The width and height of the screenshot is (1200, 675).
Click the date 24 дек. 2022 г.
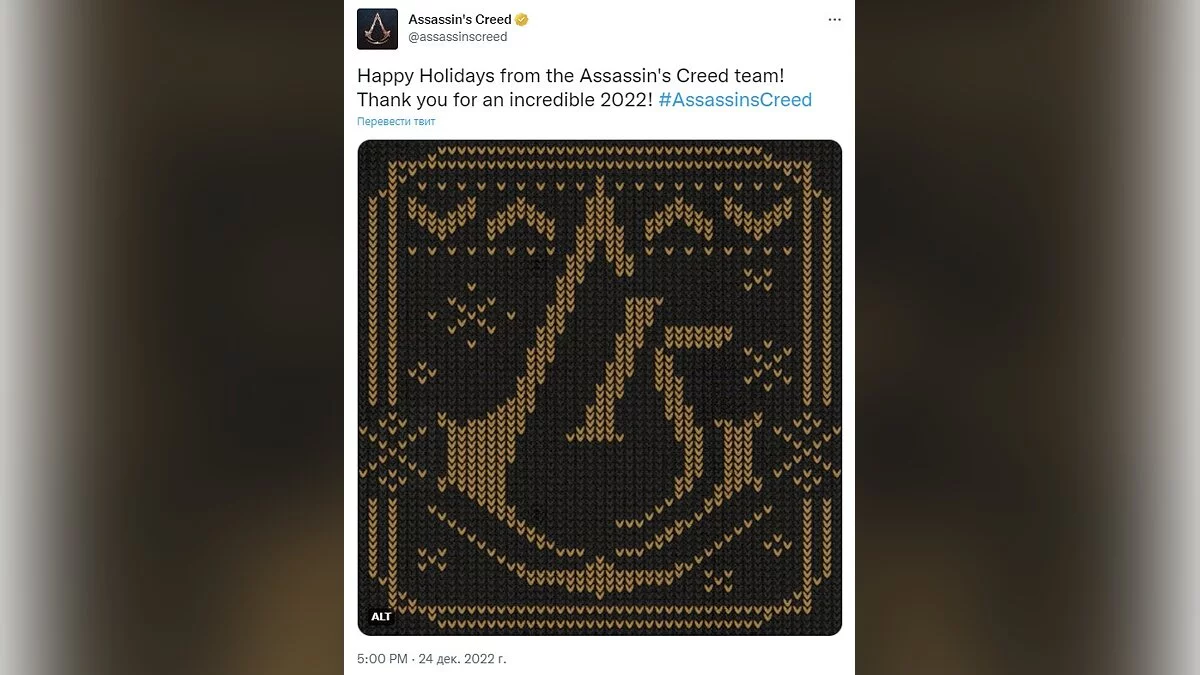pos(463,659)
